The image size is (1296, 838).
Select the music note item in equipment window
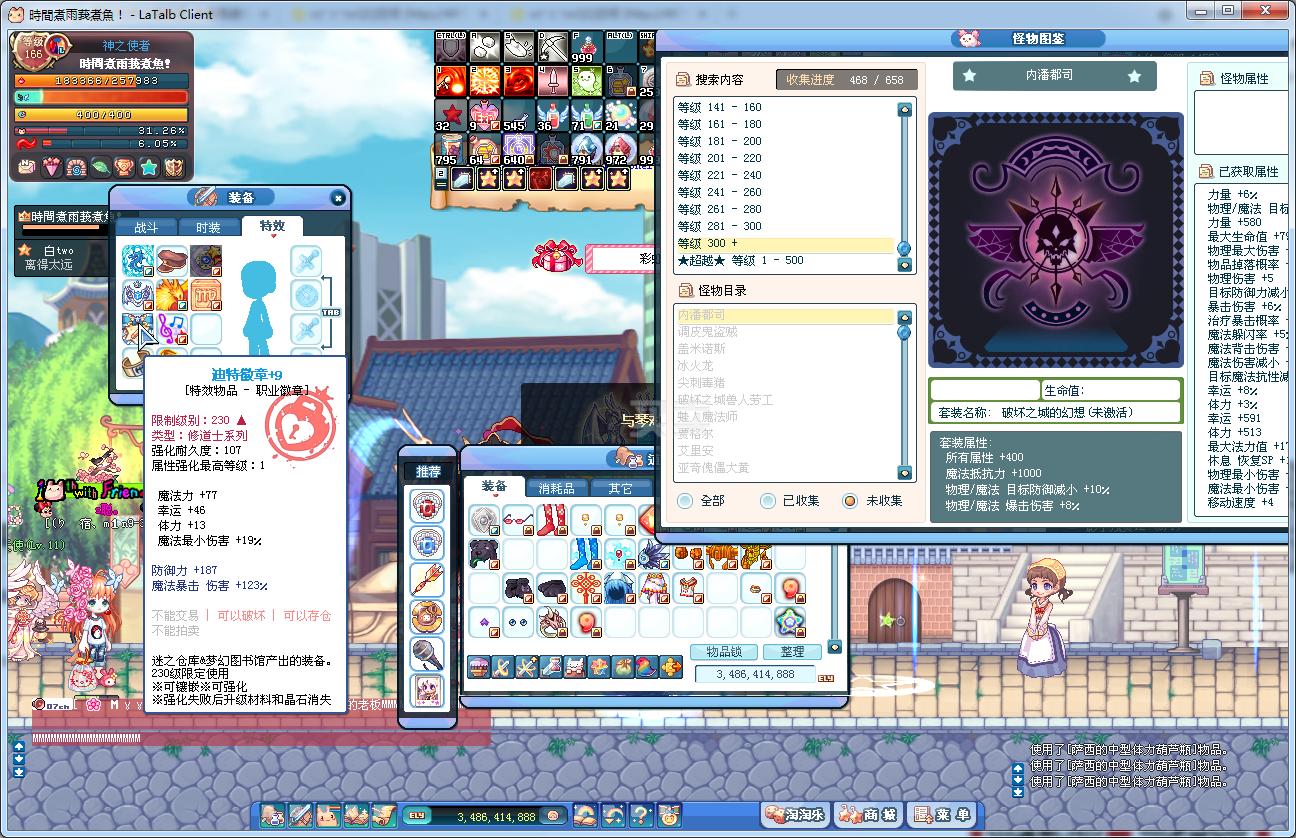point(172,328)
